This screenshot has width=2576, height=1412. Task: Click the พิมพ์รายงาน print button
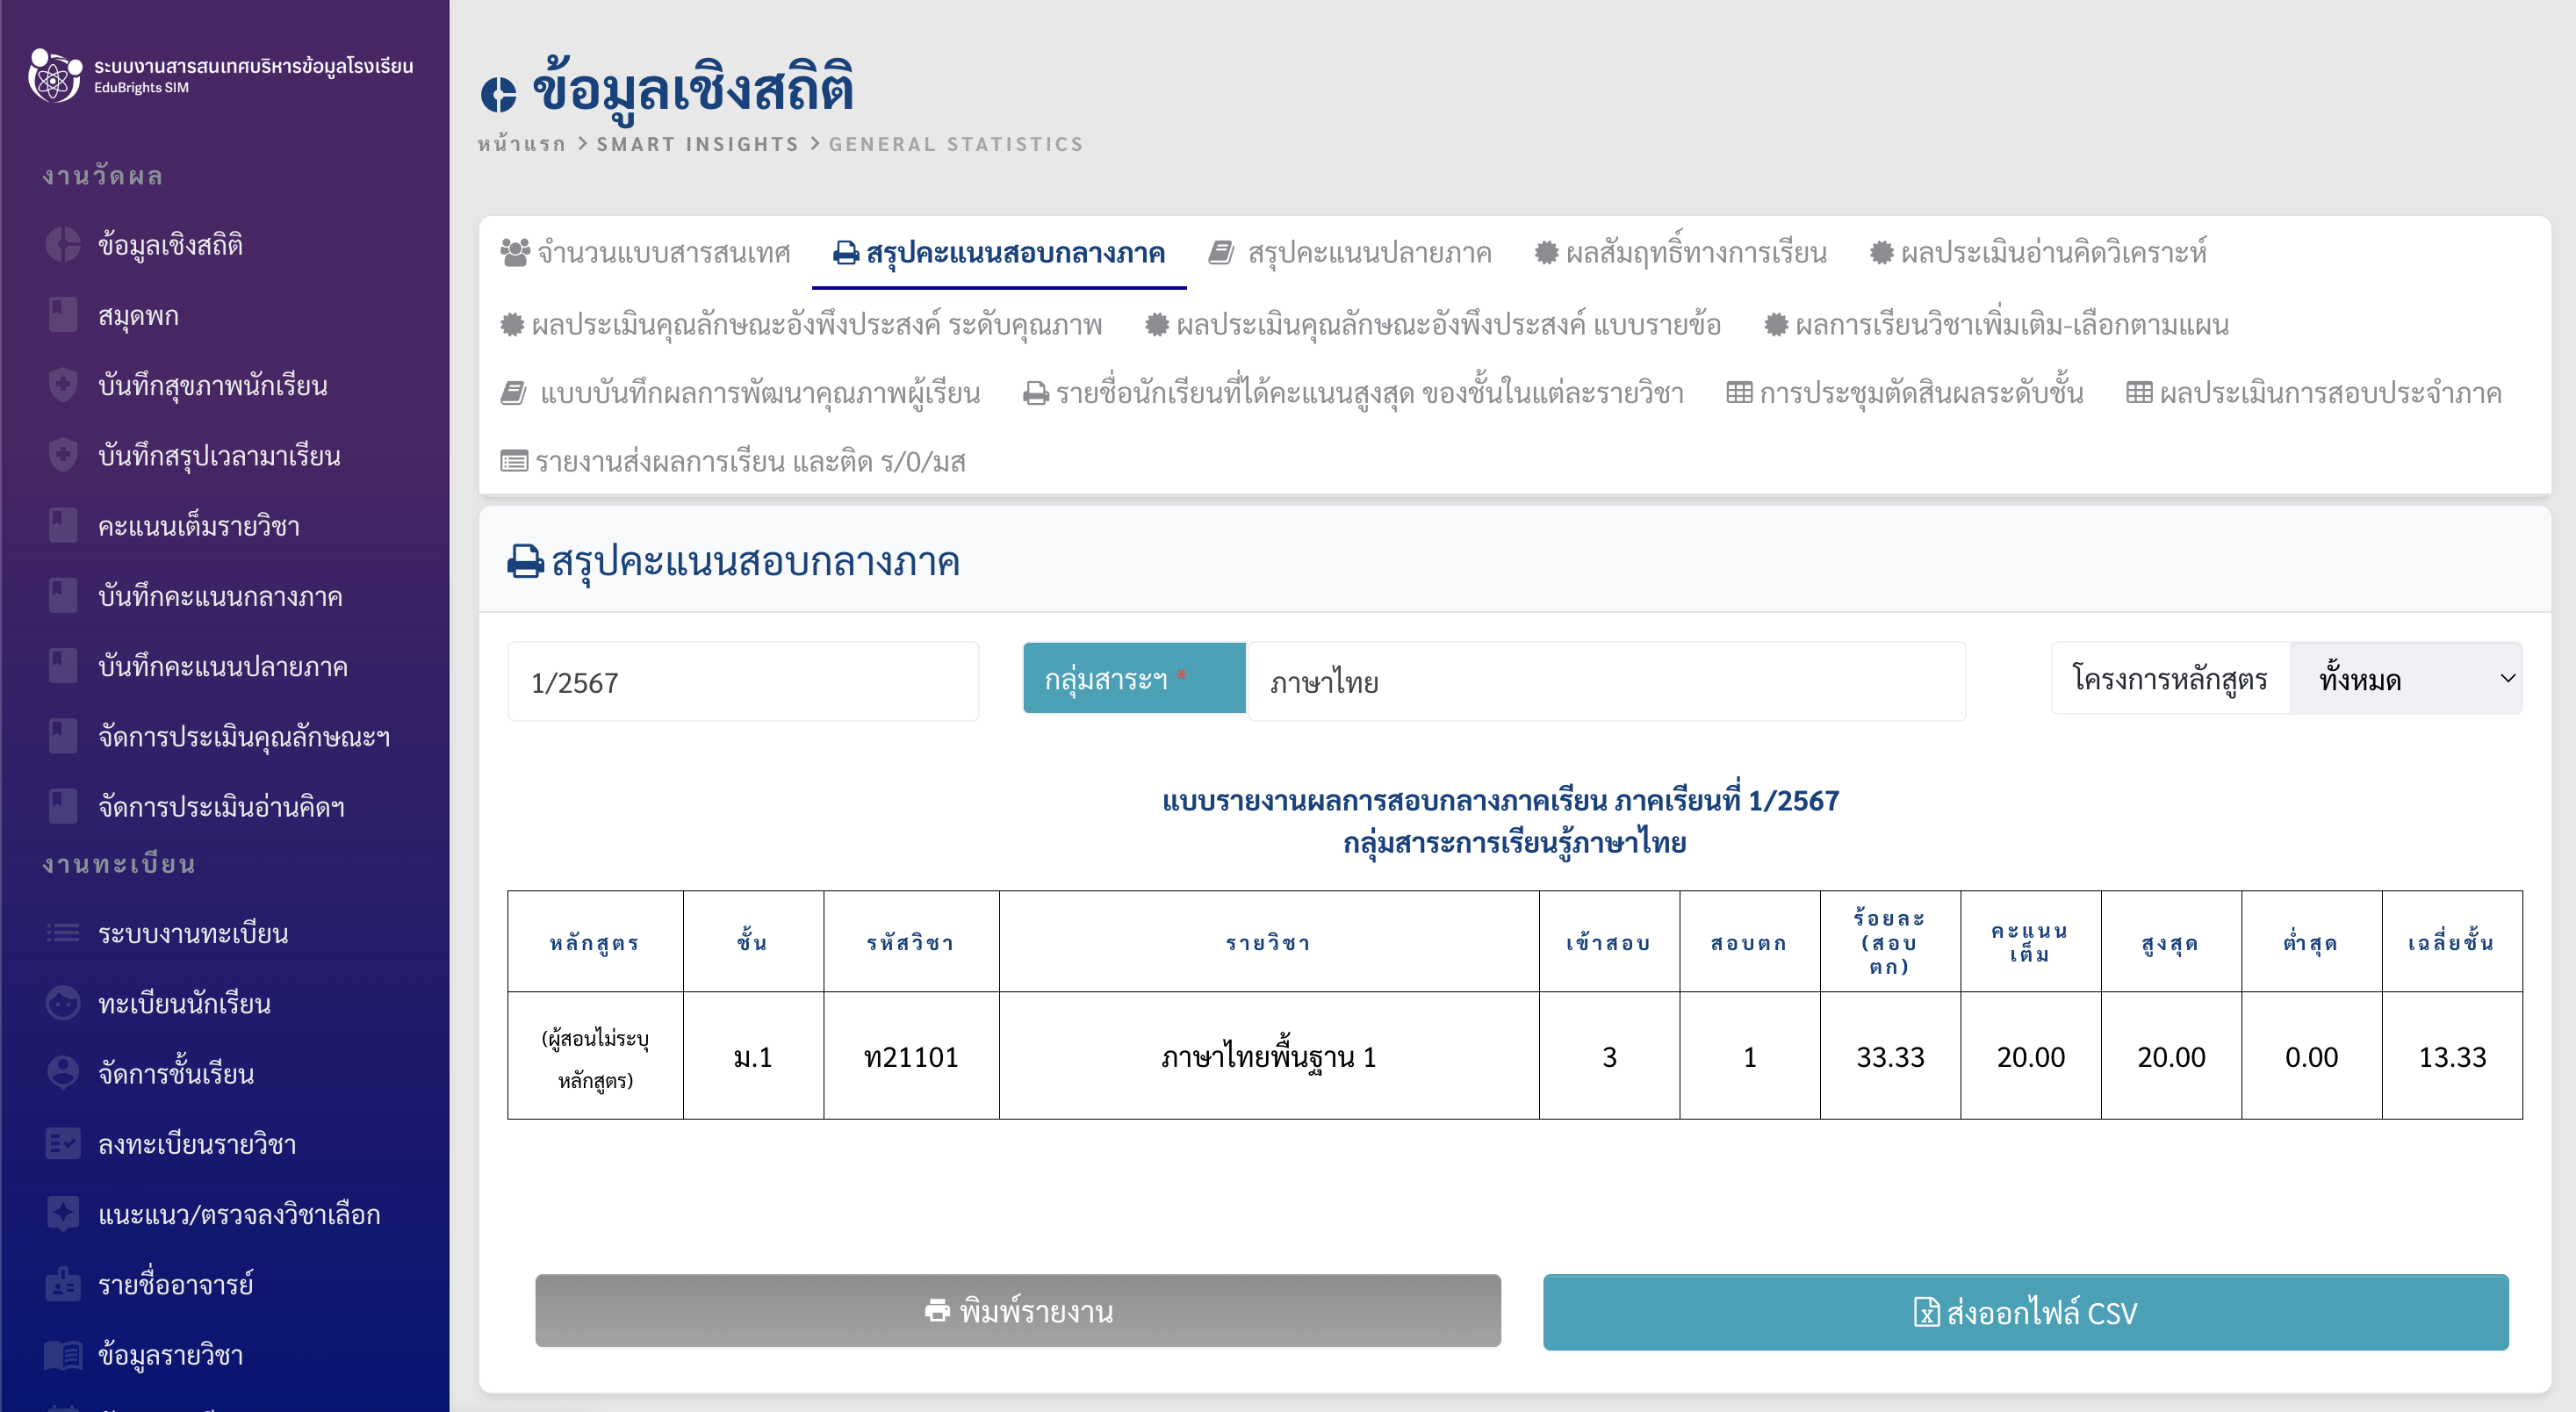pyautogui.click(x=1017, y=1311)
